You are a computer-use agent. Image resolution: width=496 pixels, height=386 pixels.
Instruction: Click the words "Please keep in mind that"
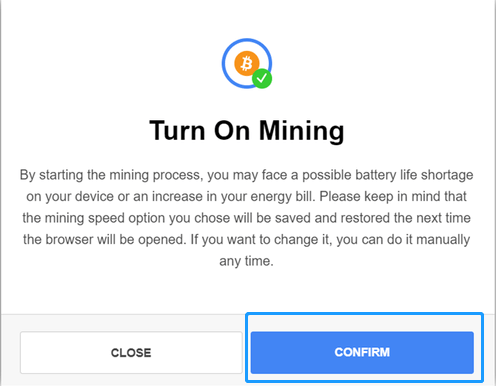click(x=393, y=196)
